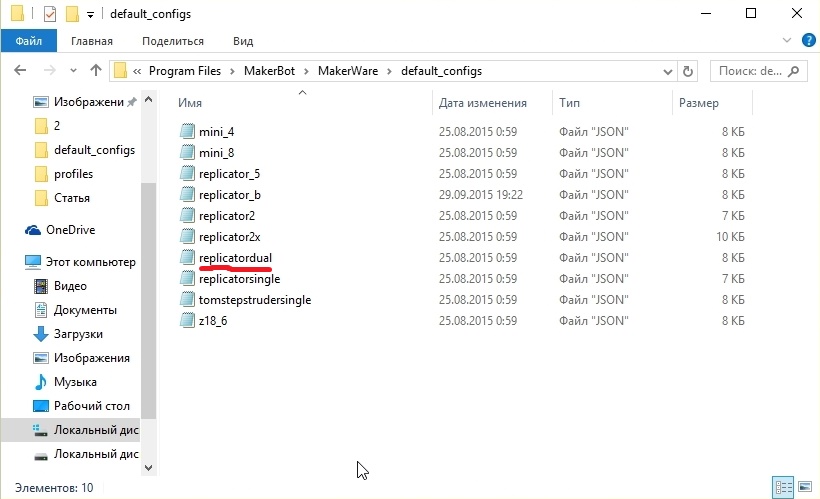Viewport: 820px width, 499px height.
Task: Select the mini_8 file icon
Action: [x=187, y=152]
